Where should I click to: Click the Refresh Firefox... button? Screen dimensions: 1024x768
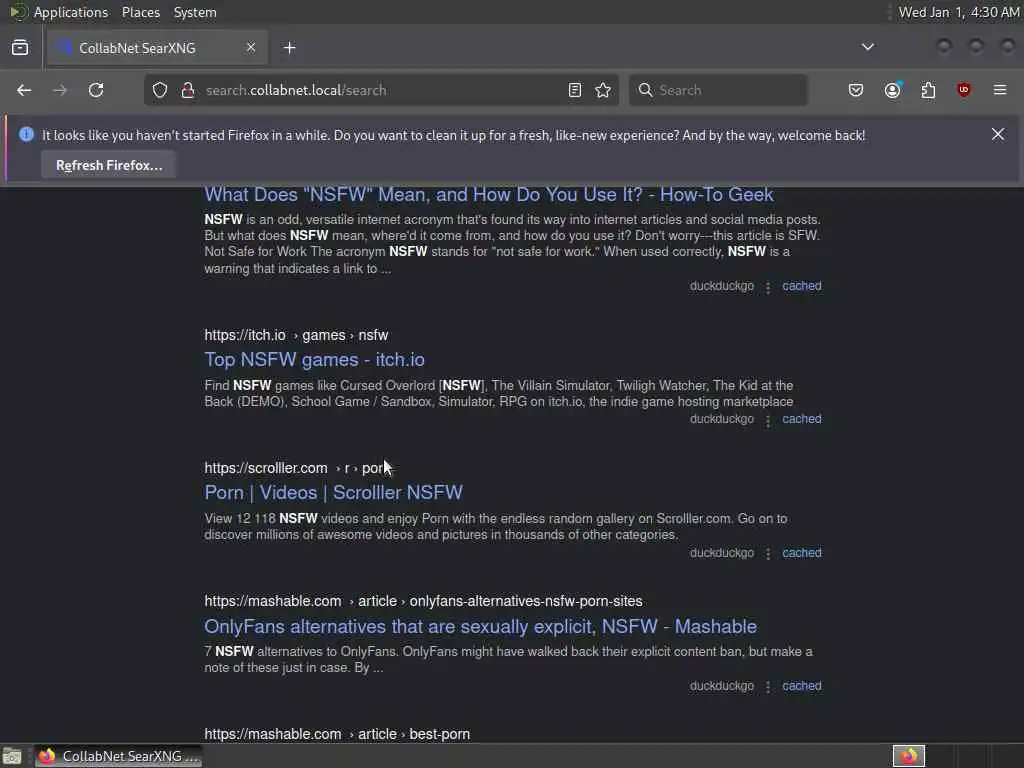point(109,165)
